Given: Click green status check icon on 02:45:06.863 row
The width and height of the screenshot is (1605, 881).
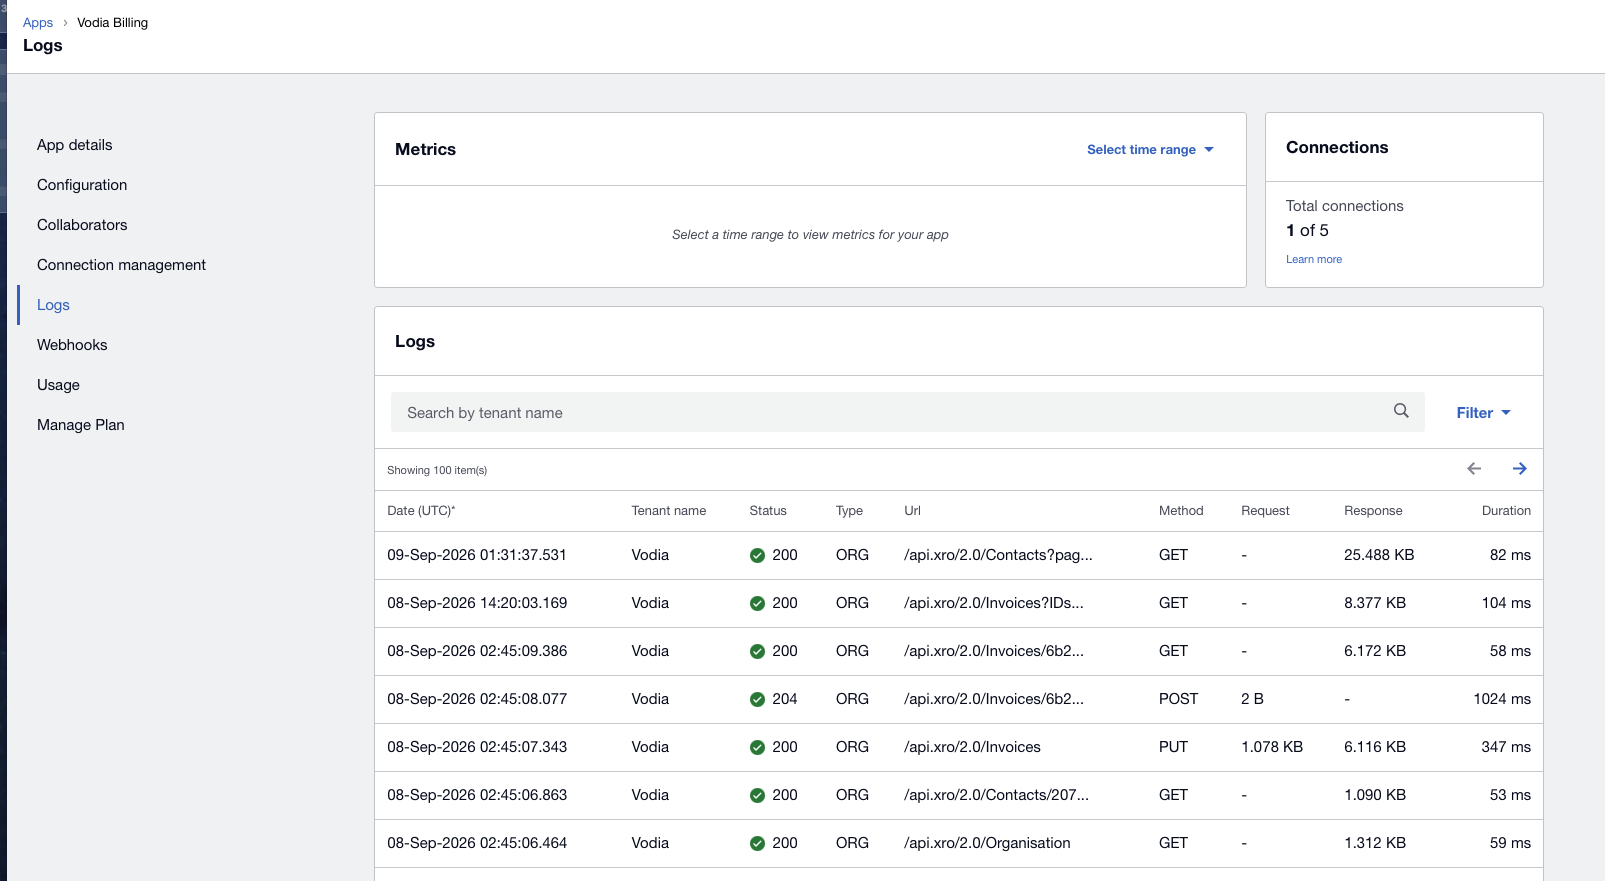Looking at the screenshot, I should 757,796.
